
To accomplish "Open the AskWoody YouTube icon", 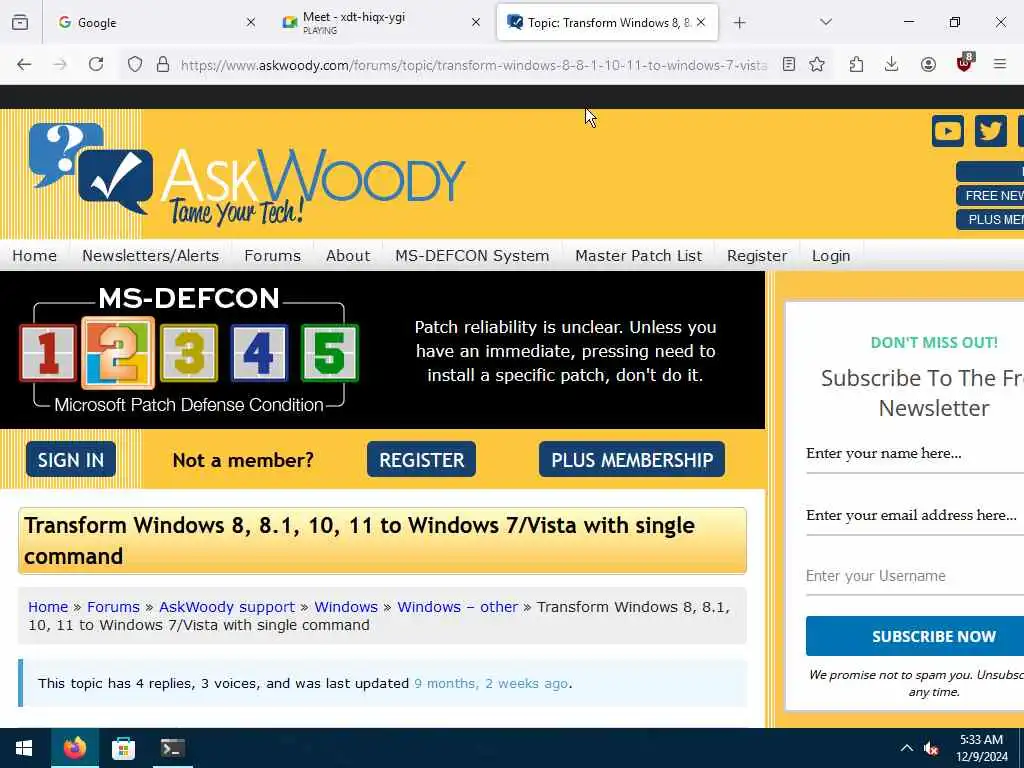I will [948, 131].
